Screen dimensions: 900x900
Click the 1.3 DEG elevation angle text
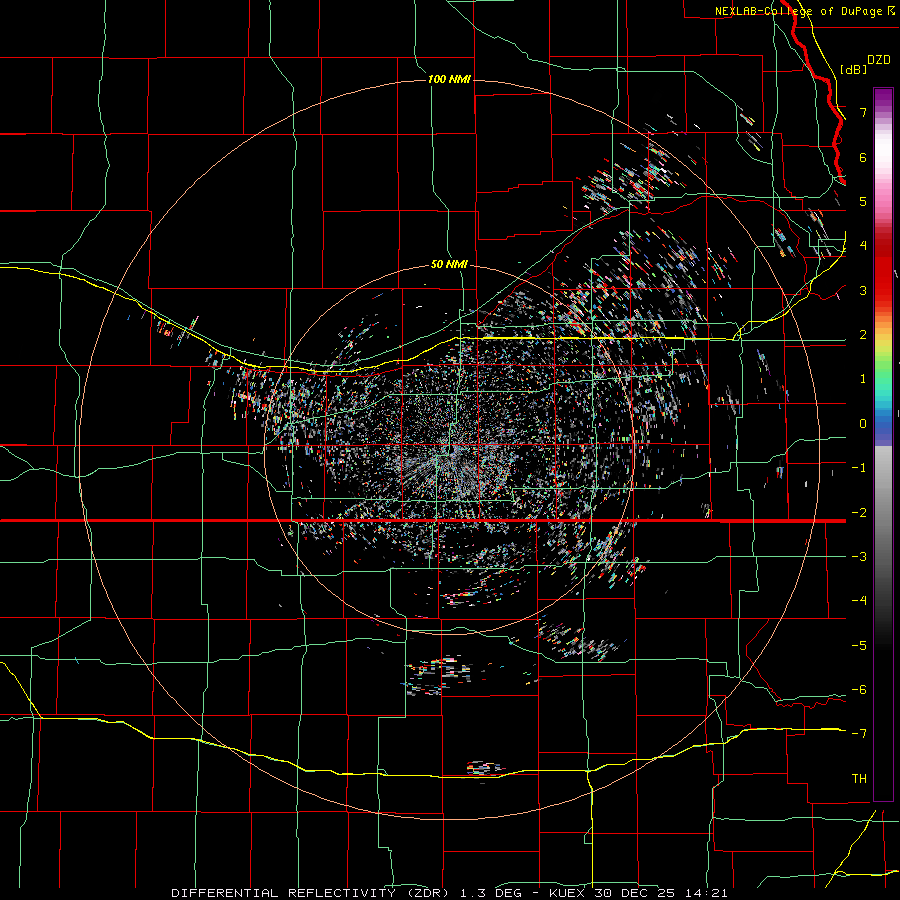[491, 893]
